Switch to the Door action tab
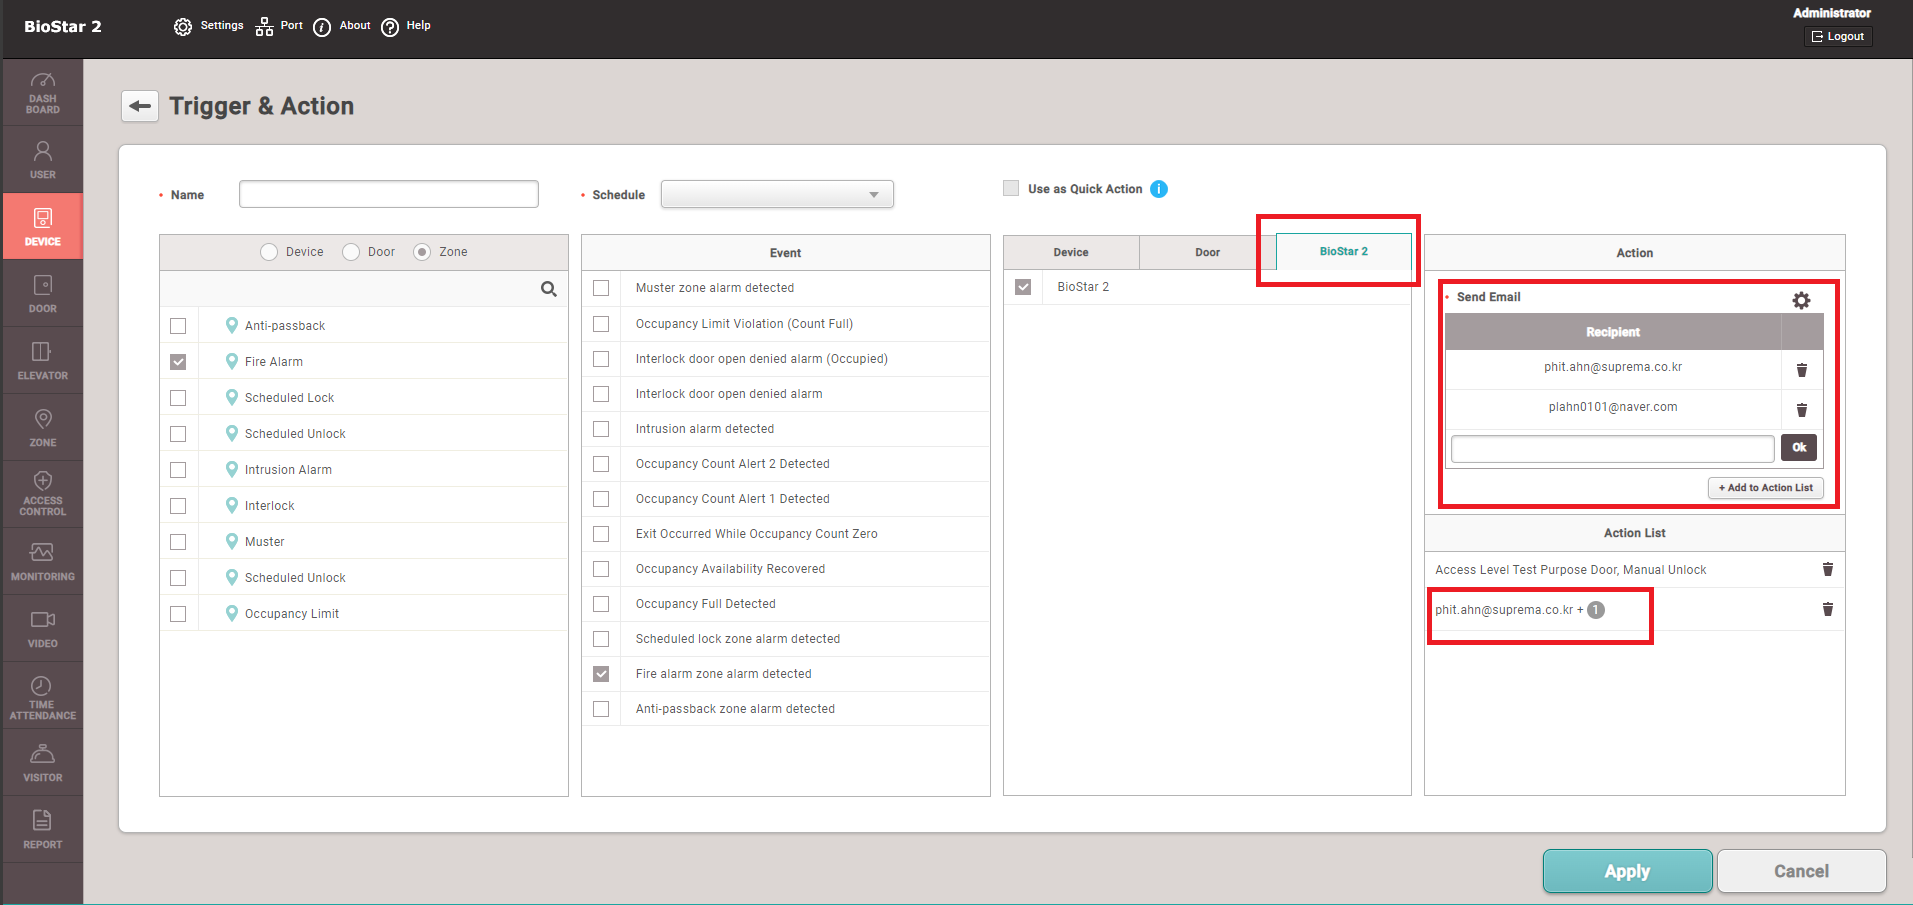This screenshot has height=905, width=1913. tap(1208, 252)
